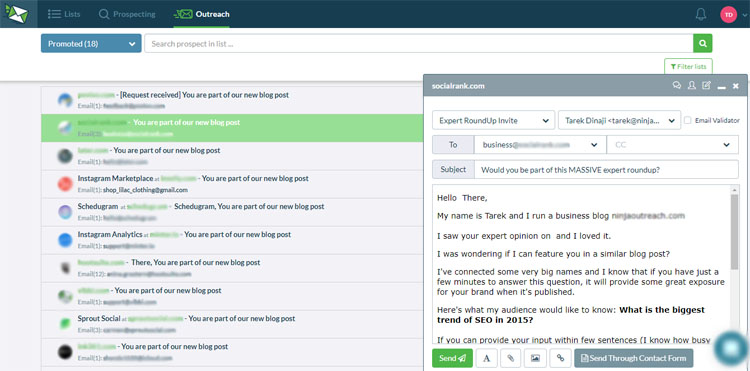Viewport: 750px width, 371px height.
Task: Click shop_lilac_clothing@gmail.com email address
Action: click(145, 190)
